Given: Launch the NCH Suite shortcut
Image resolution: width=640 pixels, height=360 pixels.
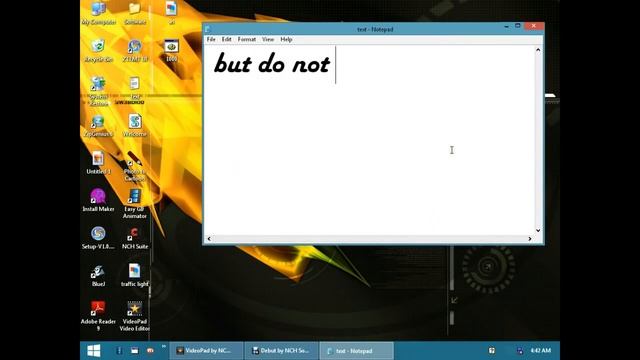Looking at the screenshot, I should point(135,238).
